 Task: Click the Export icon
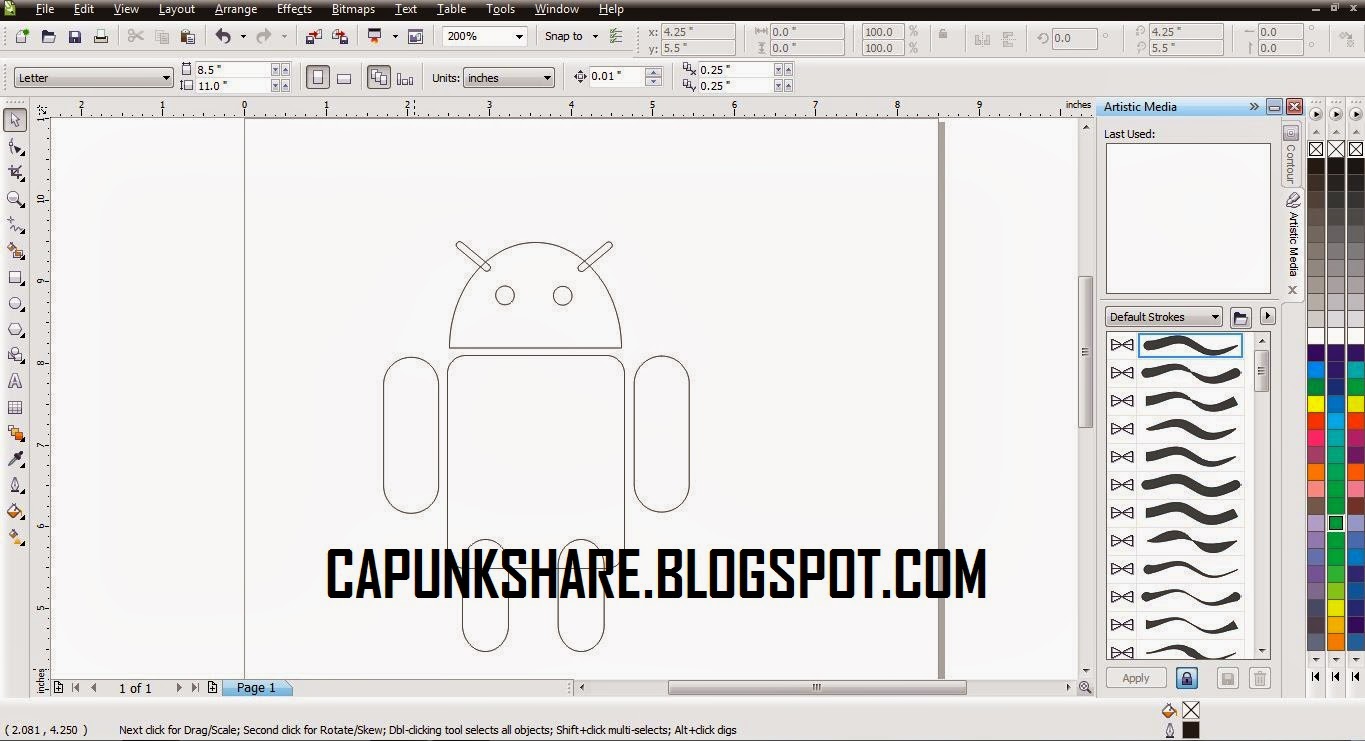pos(340,36)
